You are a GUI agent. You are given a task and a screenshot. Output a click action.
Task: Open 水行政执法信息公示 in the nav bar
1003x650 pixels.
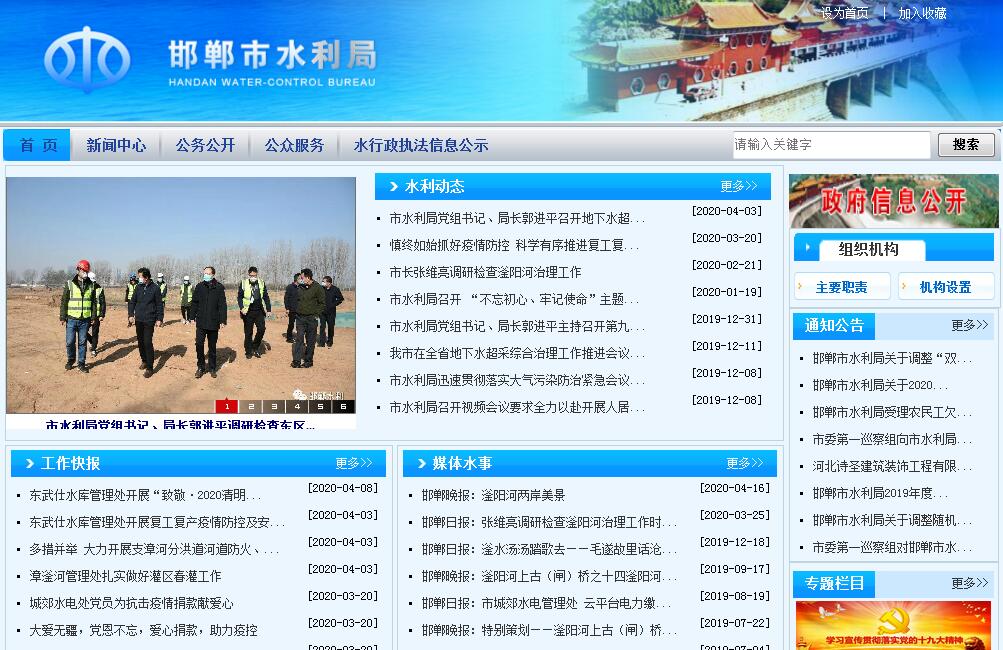(x=421, y=145)
